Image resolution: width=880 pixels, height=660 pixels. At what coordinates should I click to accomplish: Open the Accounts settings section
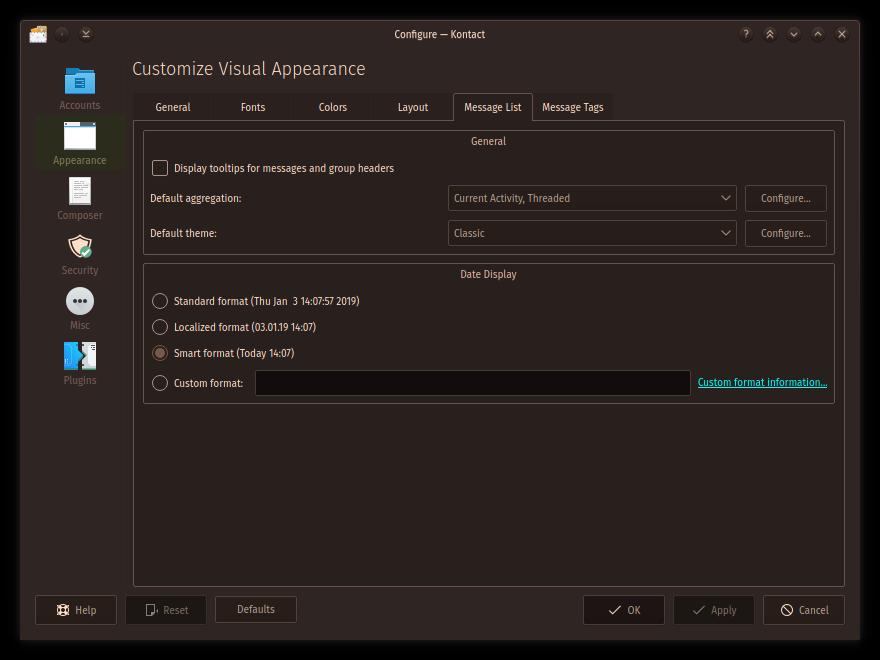80,89
